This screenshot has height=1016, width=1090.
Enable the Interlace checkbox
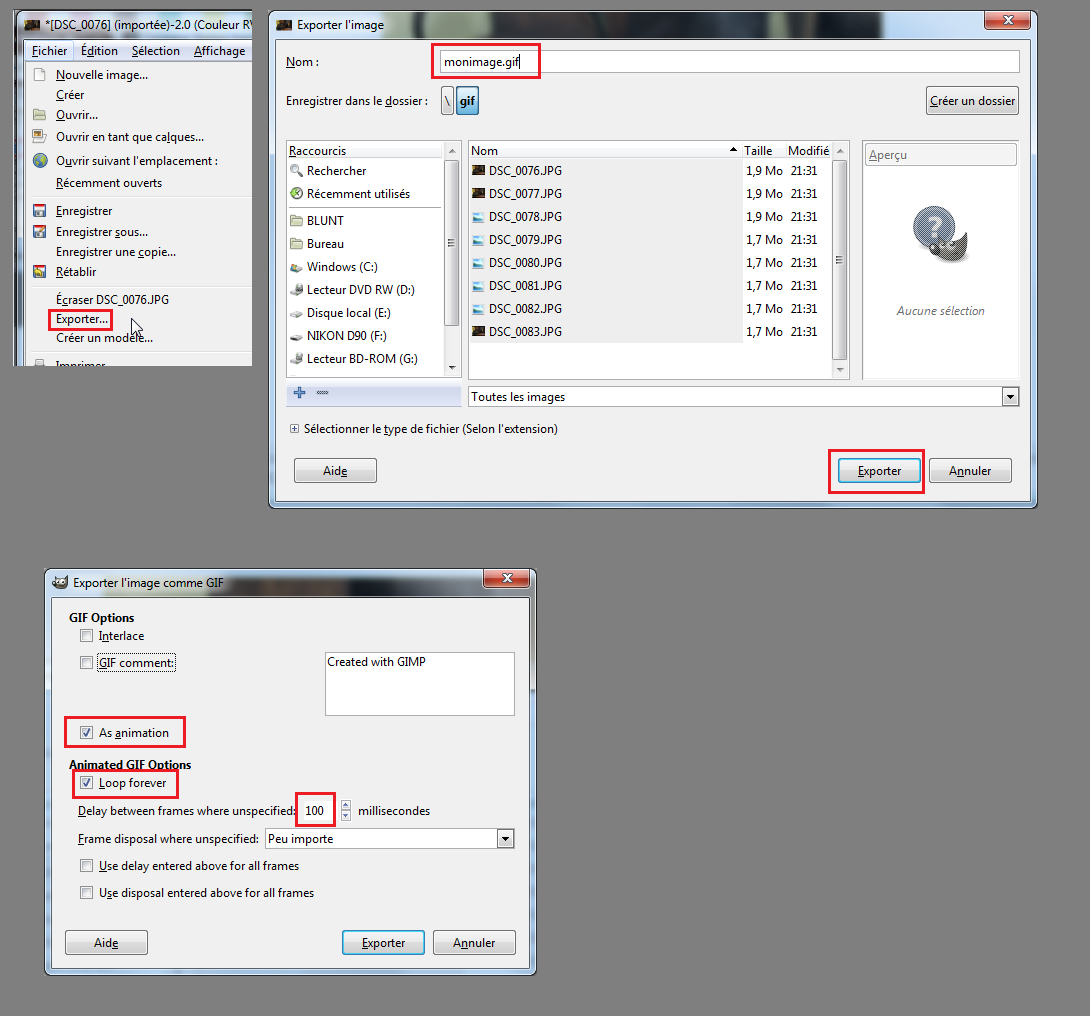click(86, 636)
